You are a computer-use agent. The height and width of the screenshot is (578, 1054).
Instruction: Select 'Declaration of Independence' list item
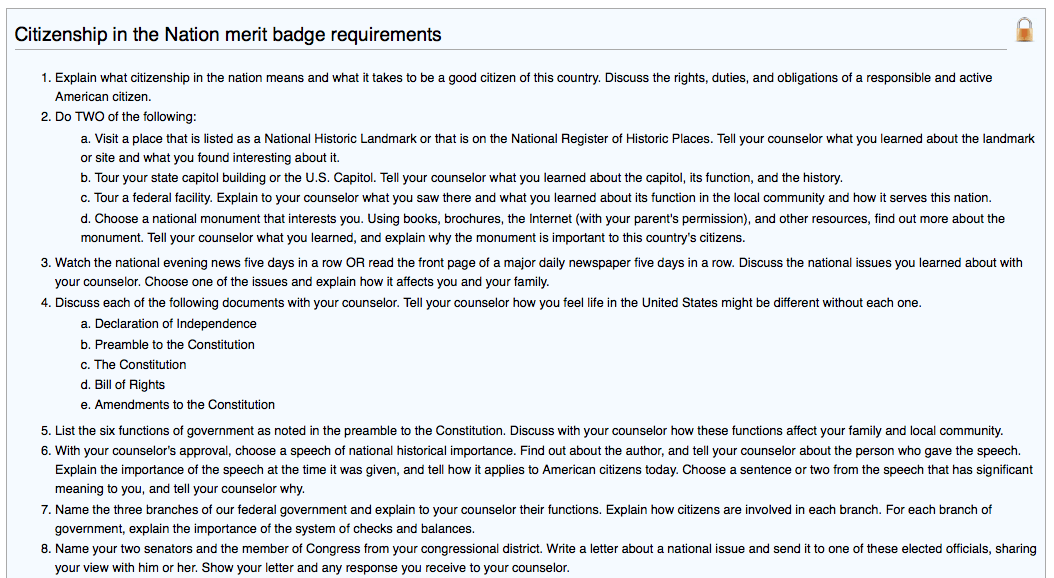click(175, 324)
